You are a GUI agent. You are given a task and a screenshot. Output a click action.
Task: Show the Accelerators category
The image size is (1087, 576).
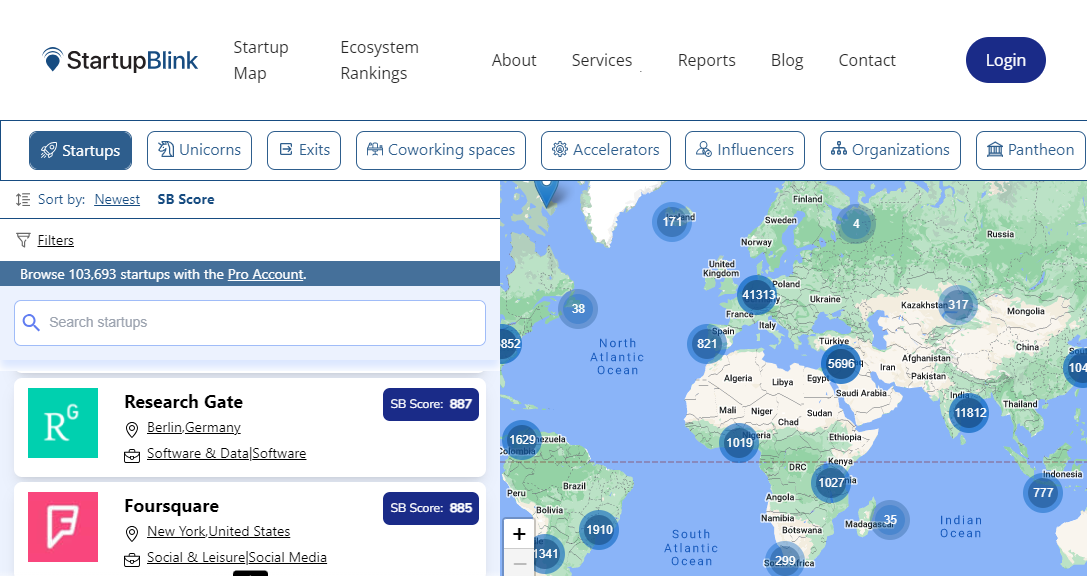[x=606, y=151]
